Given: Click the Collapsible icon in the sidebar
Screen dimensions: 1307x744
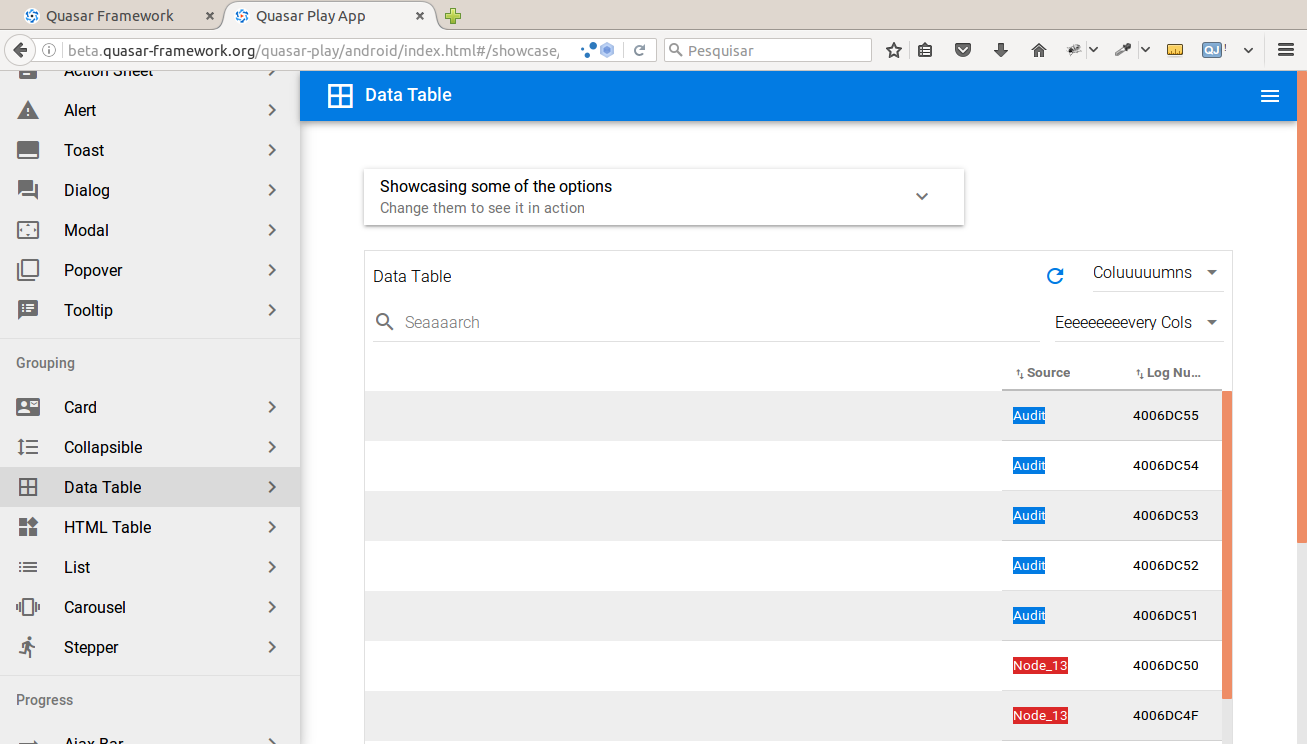Looking at the screenshot, I should [28, 447].
